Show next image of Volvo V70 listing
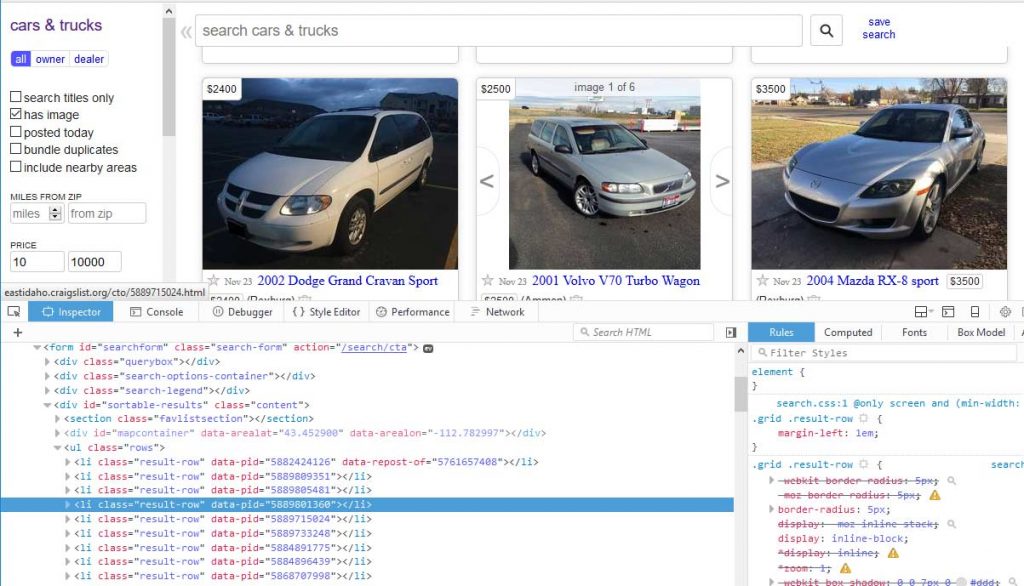 coord(721,181)
